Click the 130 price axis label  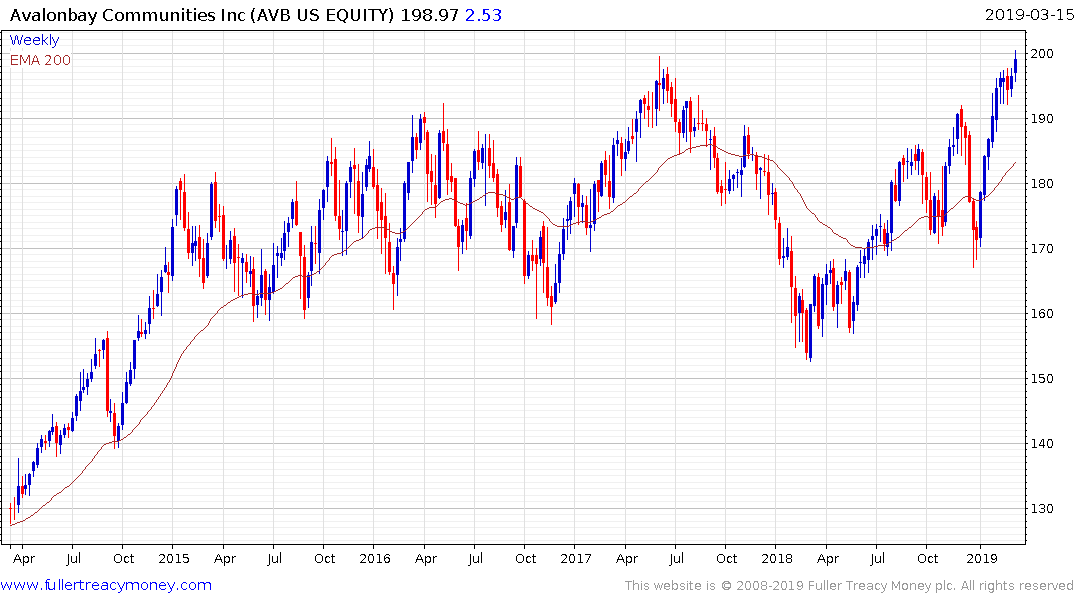(1042, 509)
